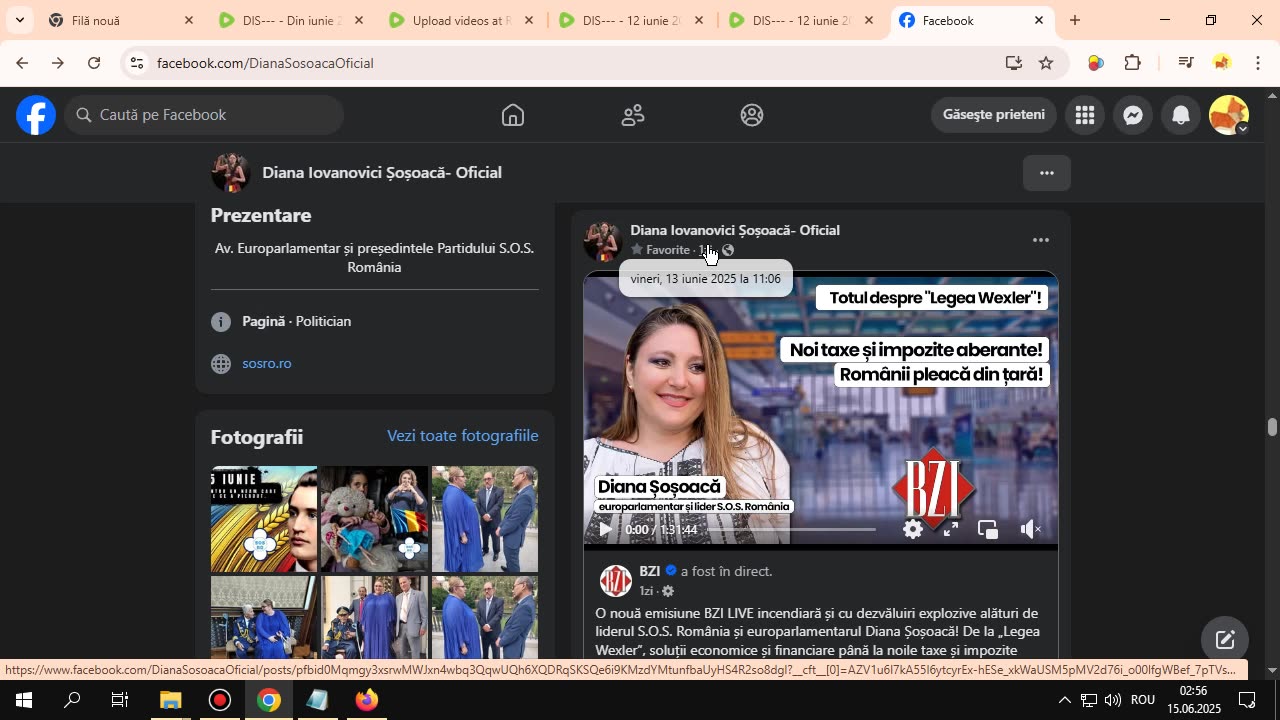Play the BZI live video
1280x720 pixels.
coord(605,530)
